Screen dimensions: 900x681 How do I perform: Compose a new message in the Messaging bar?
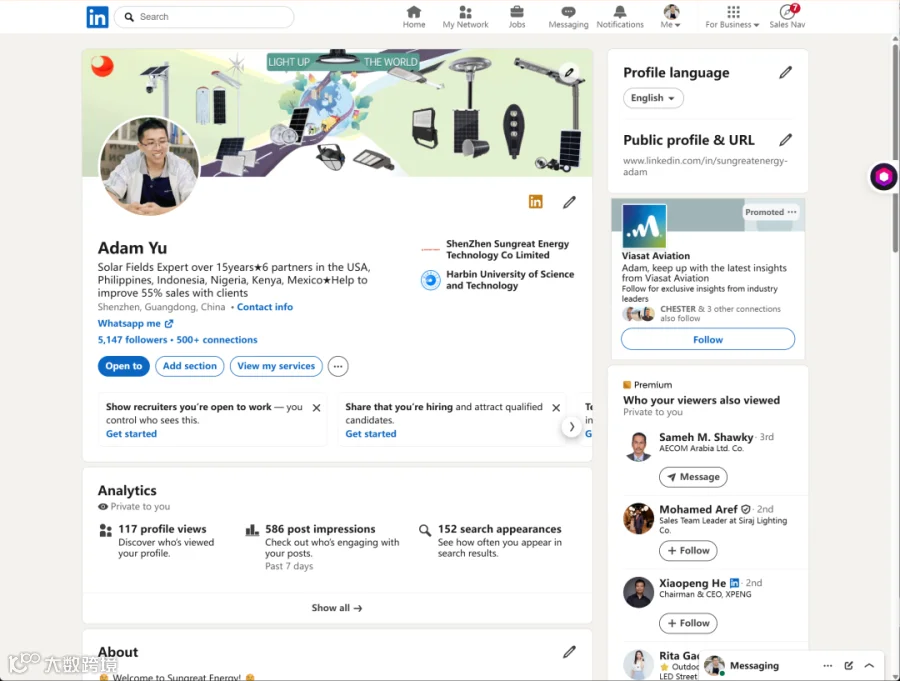(x=848, y=665)
